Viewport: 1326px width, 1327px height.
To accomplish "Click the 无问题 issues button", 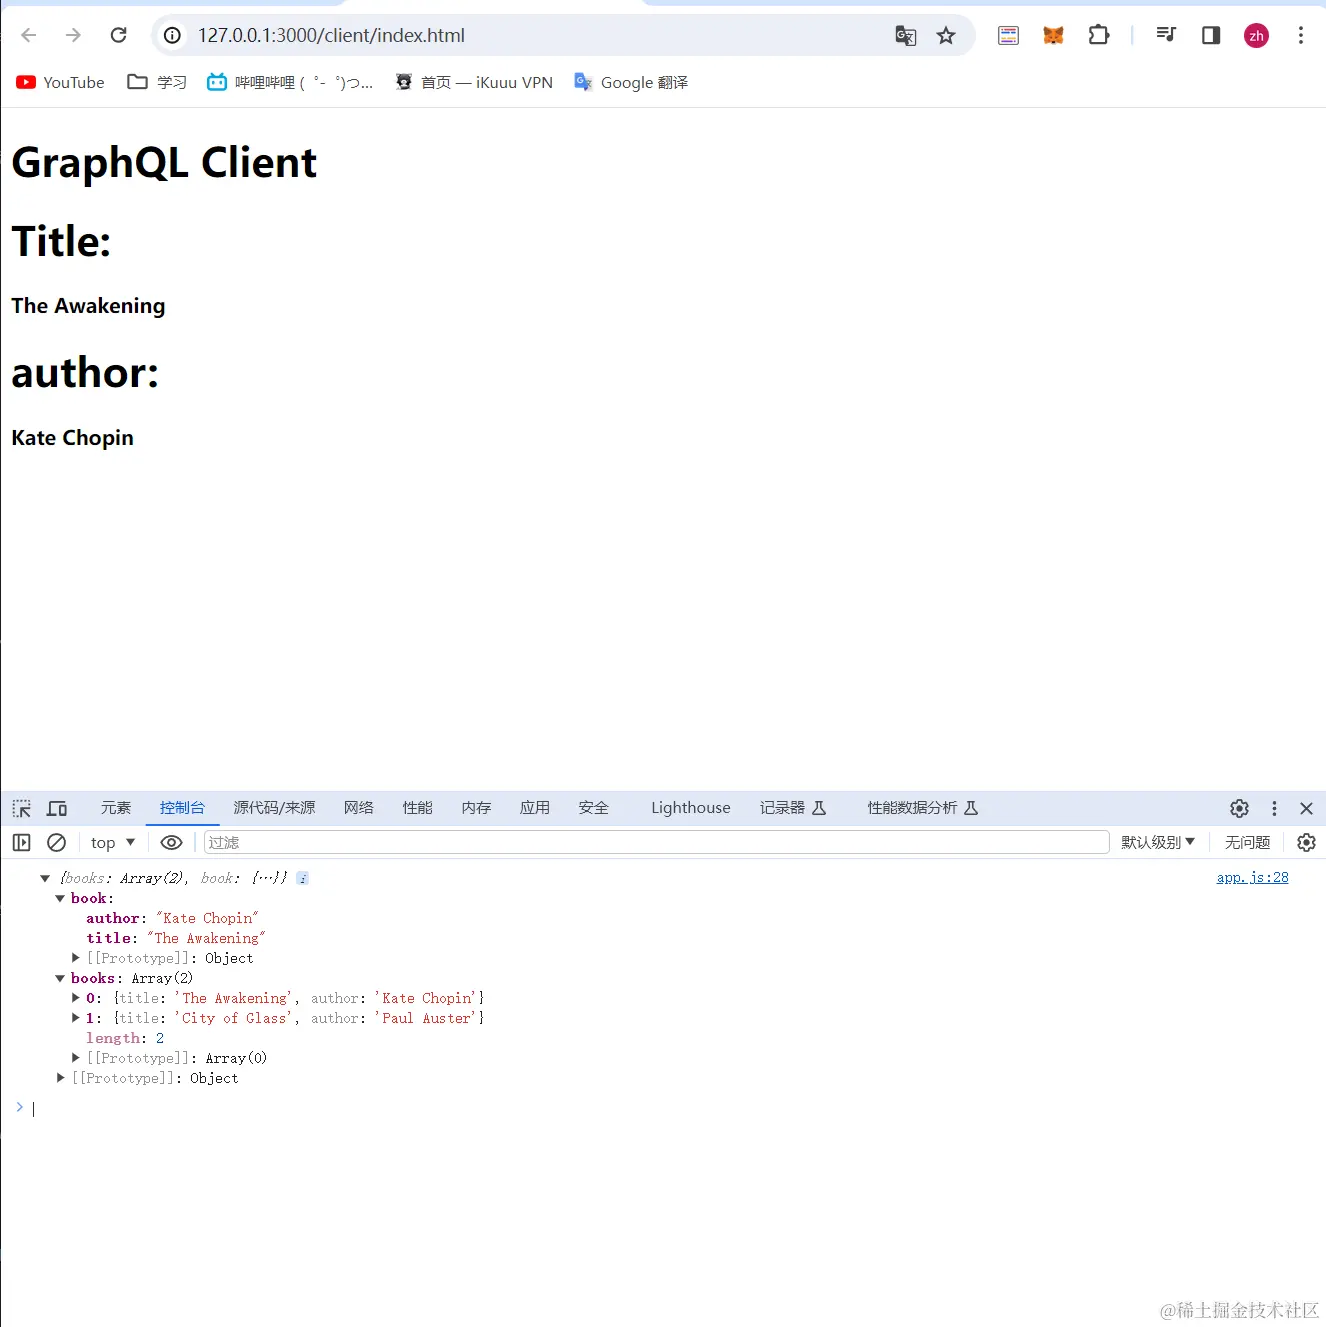I will tap(1248, 843).
